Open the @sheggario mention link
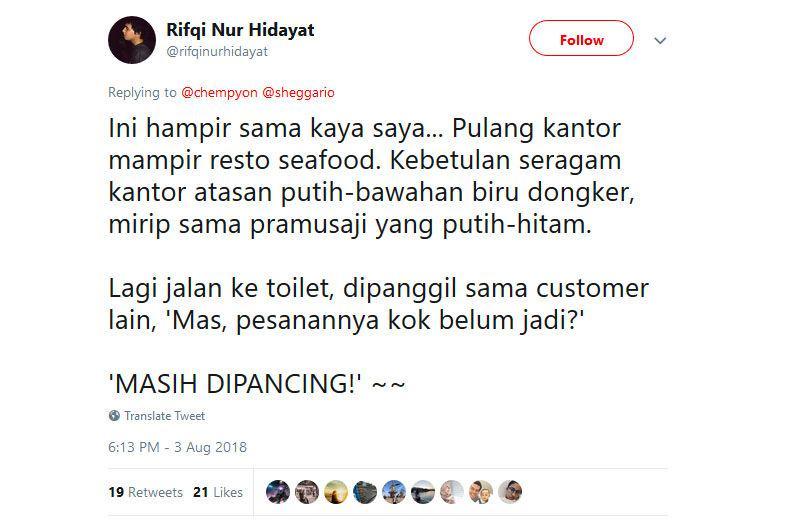The height and width of the screenshot is (524, 790). (x=298, y=93)
